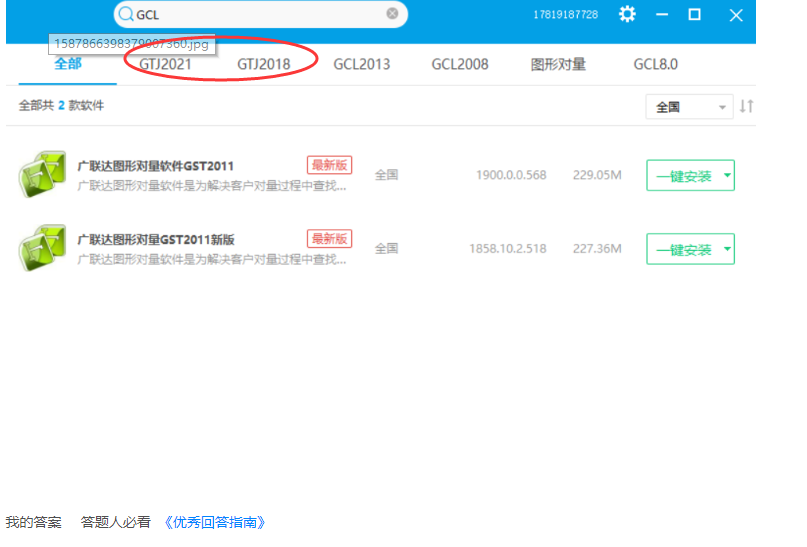The height and width of the screenshot is (547, 807).
Task: Maximize the software manager window
Action: (x=694, y=14)
